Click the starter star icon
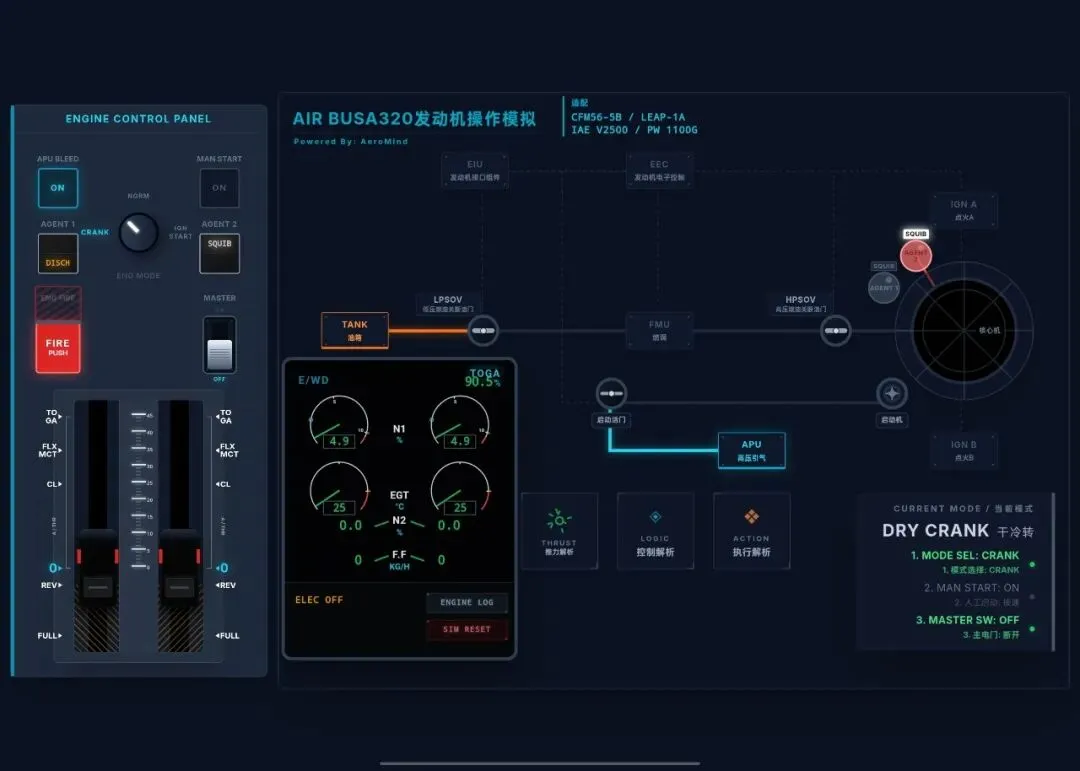Image resolution: width=1080 pixels, height=771 pixels. point(891,393)
